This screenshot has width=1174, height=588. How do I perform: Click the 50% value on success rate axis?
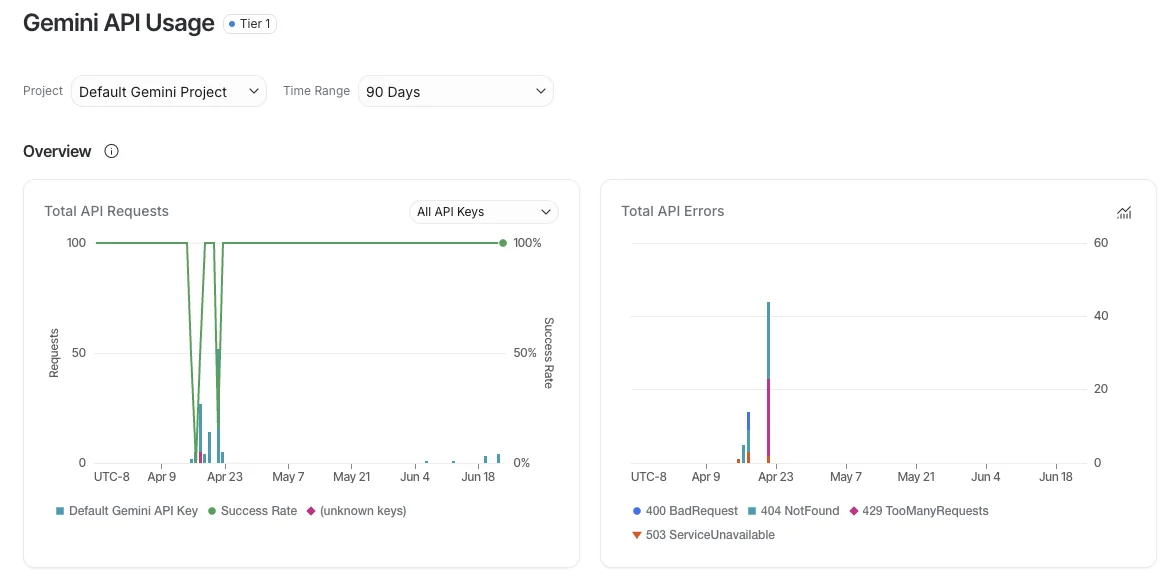525,353
